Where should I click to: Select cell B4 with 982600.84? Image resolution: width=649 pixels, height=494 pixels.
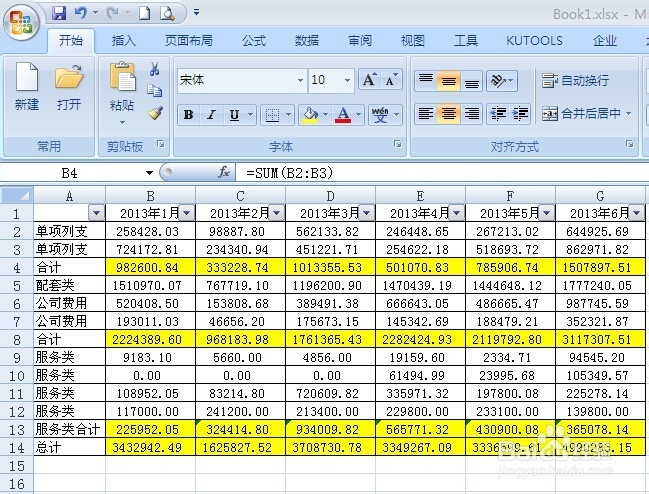click(150, 268)
